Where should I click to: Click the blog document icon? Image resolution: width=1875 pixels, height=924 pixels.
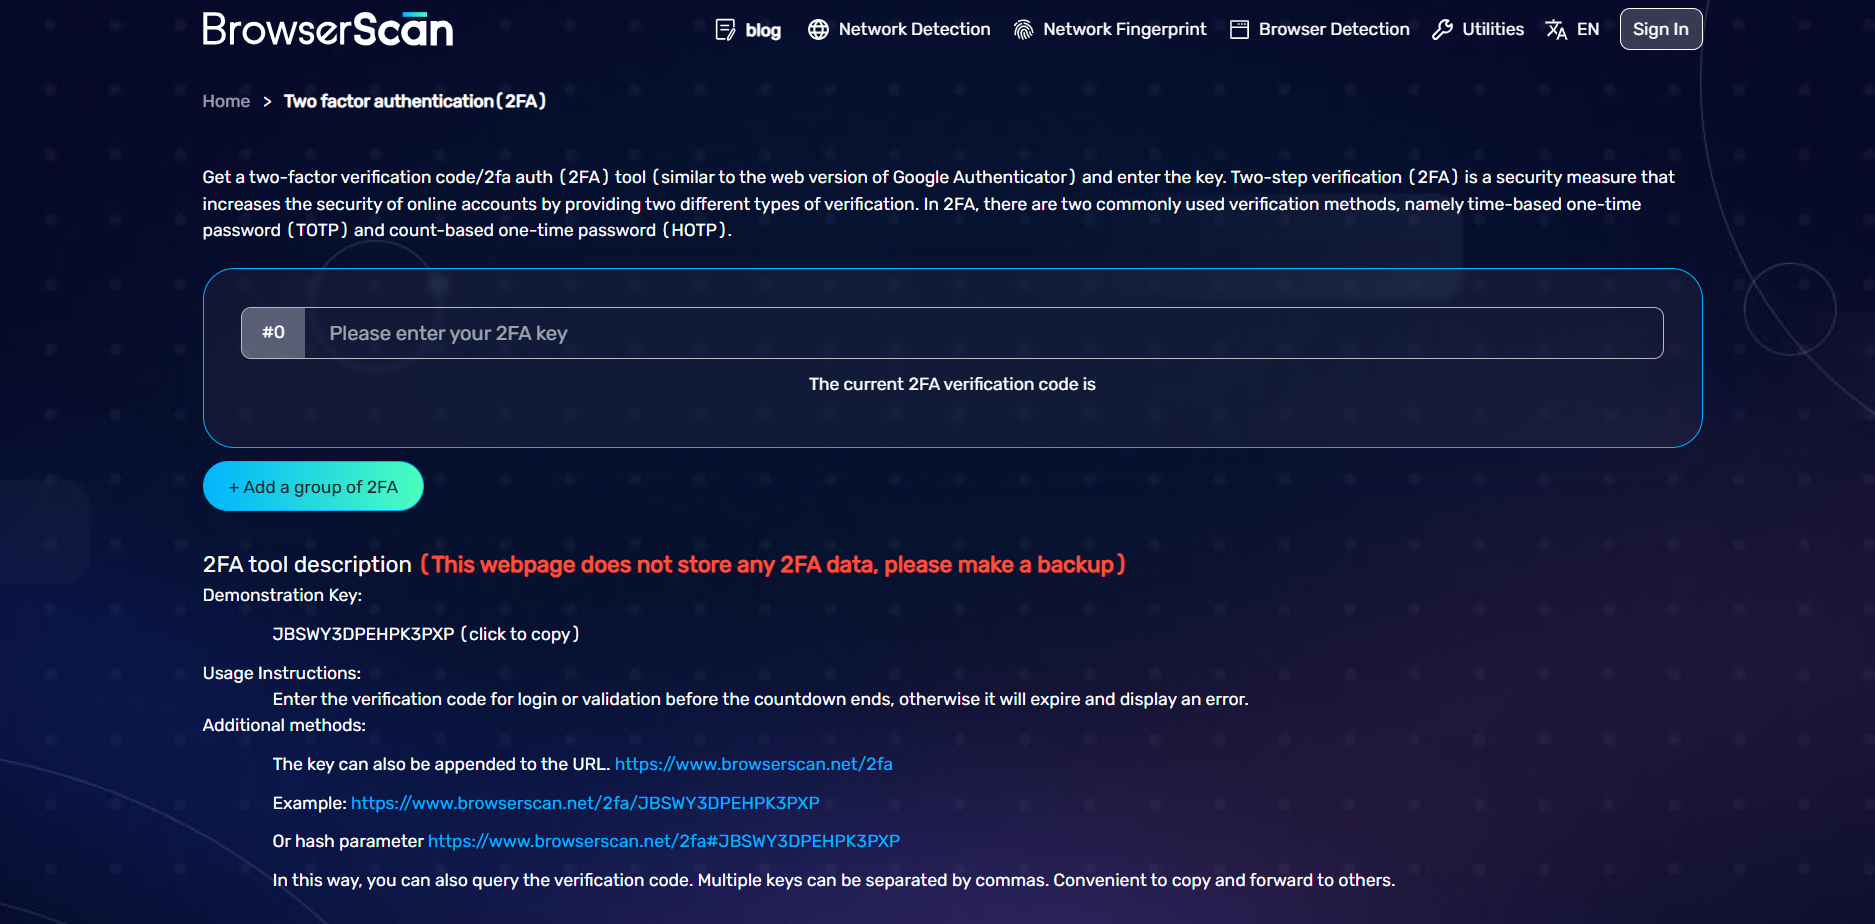(x=725, y=30)
